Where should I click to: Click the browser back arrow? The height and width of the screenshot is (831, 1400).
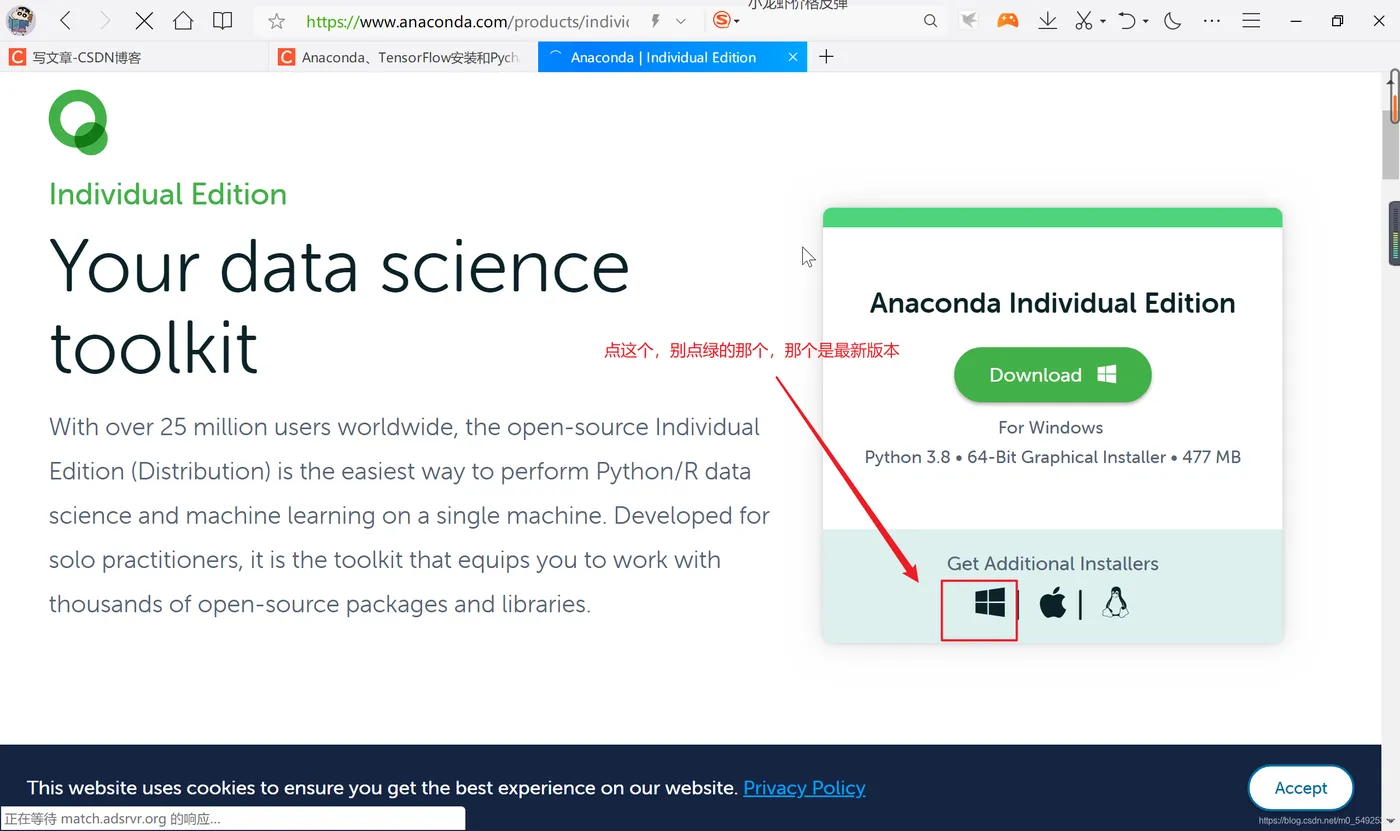point(65,21)
